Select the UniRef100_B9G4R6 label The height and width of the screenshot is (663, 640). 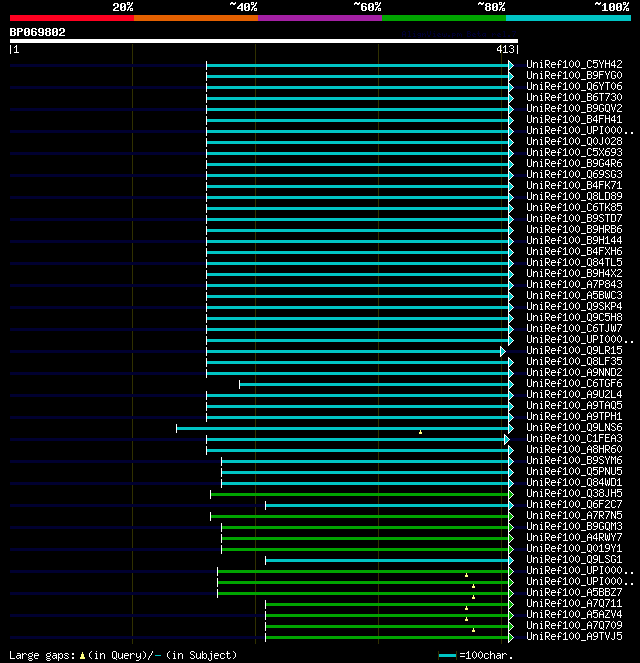[x=574, y=163]
